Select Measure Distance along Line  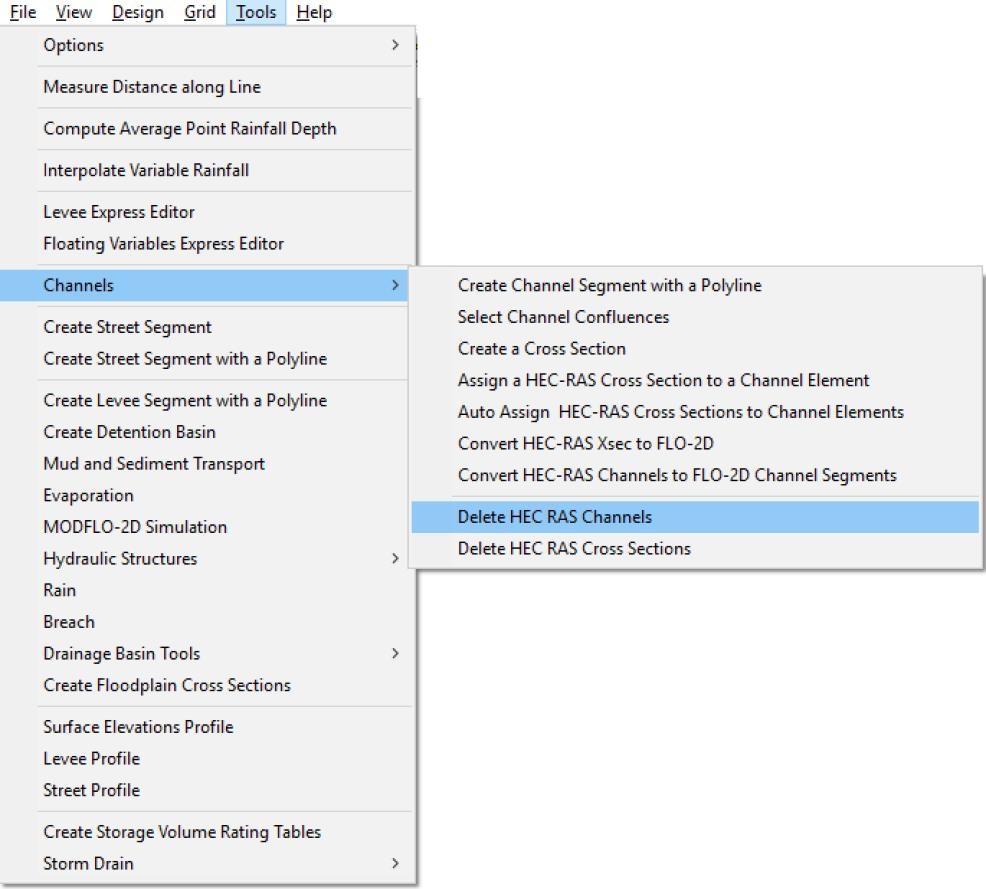(x=152, y=87)
